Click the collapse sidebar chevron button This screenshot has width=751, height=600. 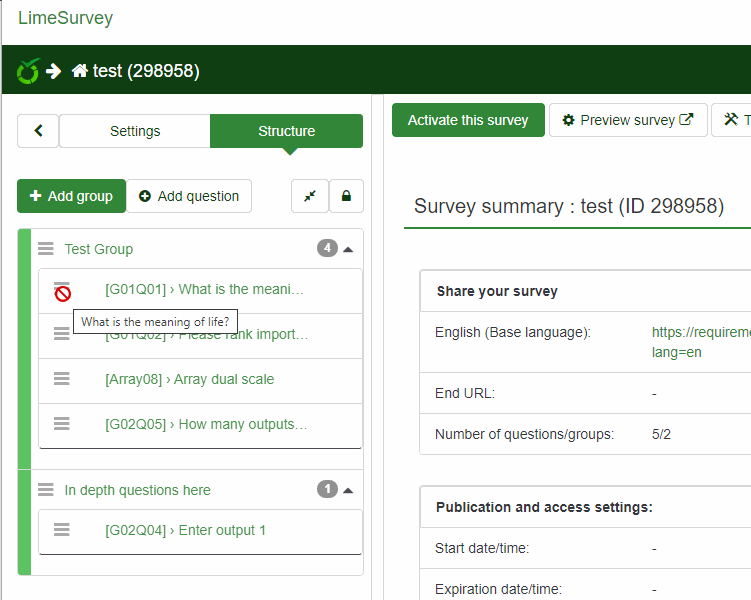pos(39,131)
